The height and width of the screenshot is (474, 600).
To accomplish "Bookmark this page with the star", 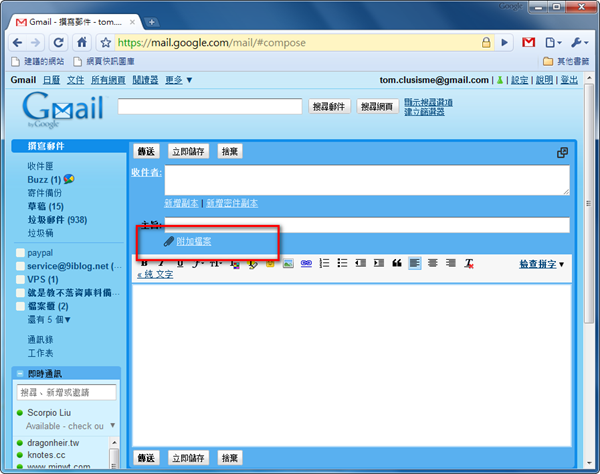I will [106, 42].
